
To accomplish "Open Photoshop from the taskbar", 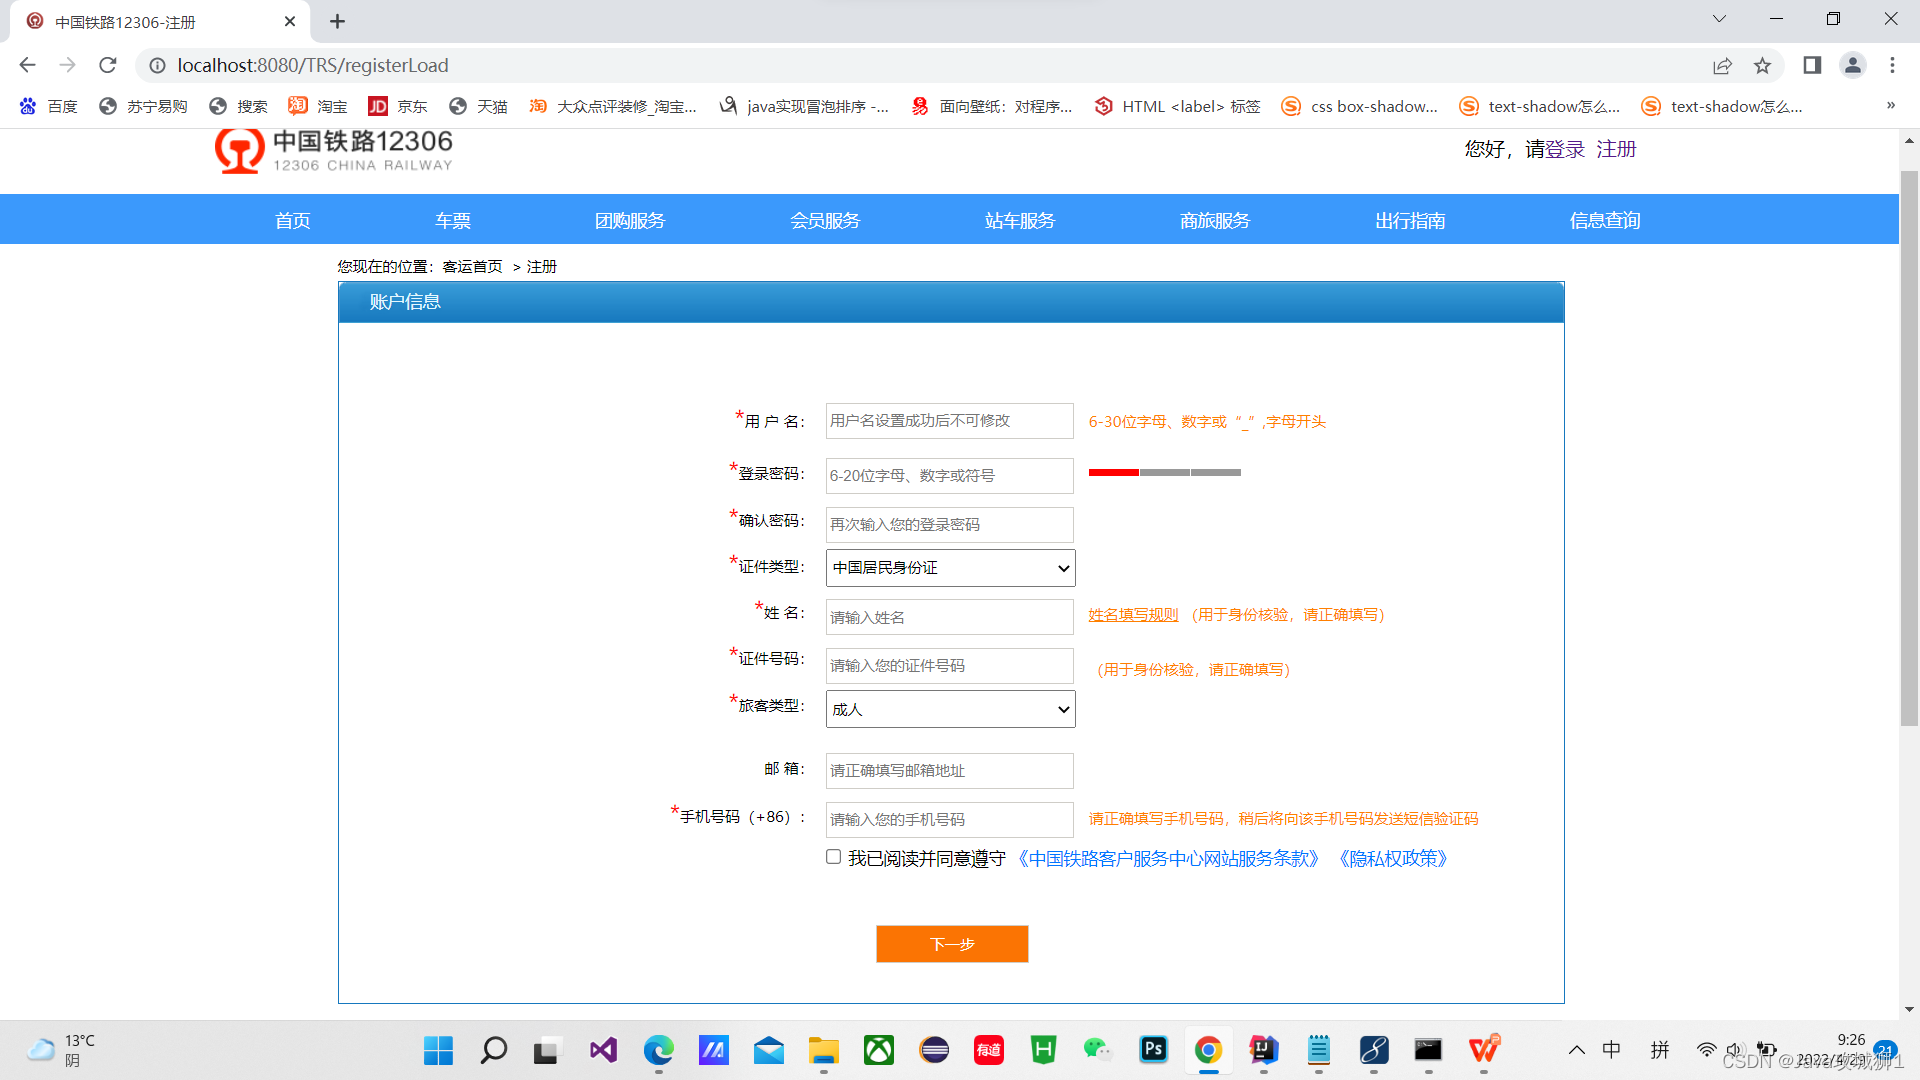I will (x=1153, y=1051).
